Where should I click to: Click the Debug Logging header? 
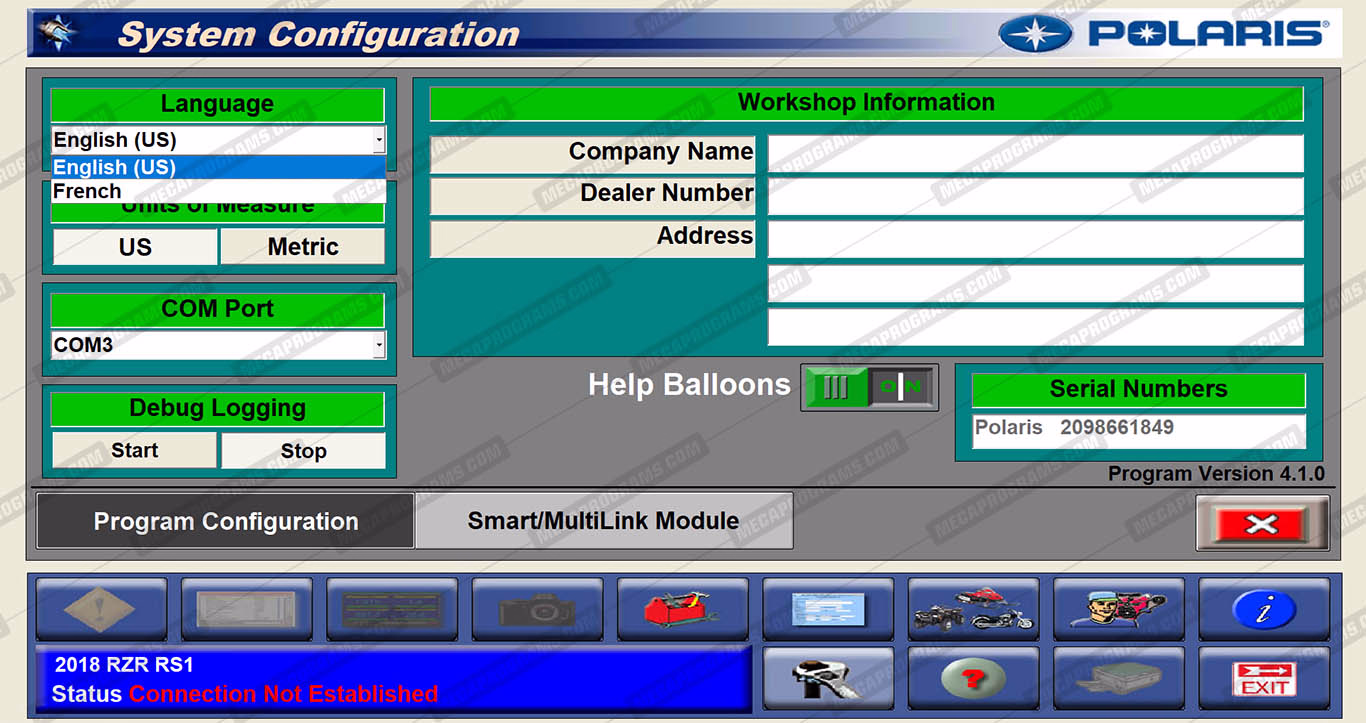[217, 409]
